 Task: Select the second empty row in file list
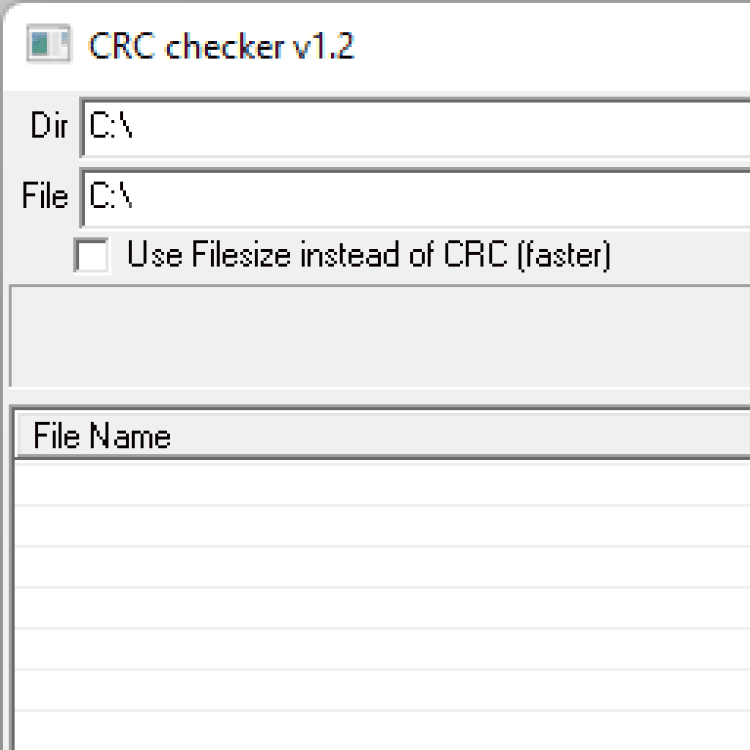pos(380,526)
